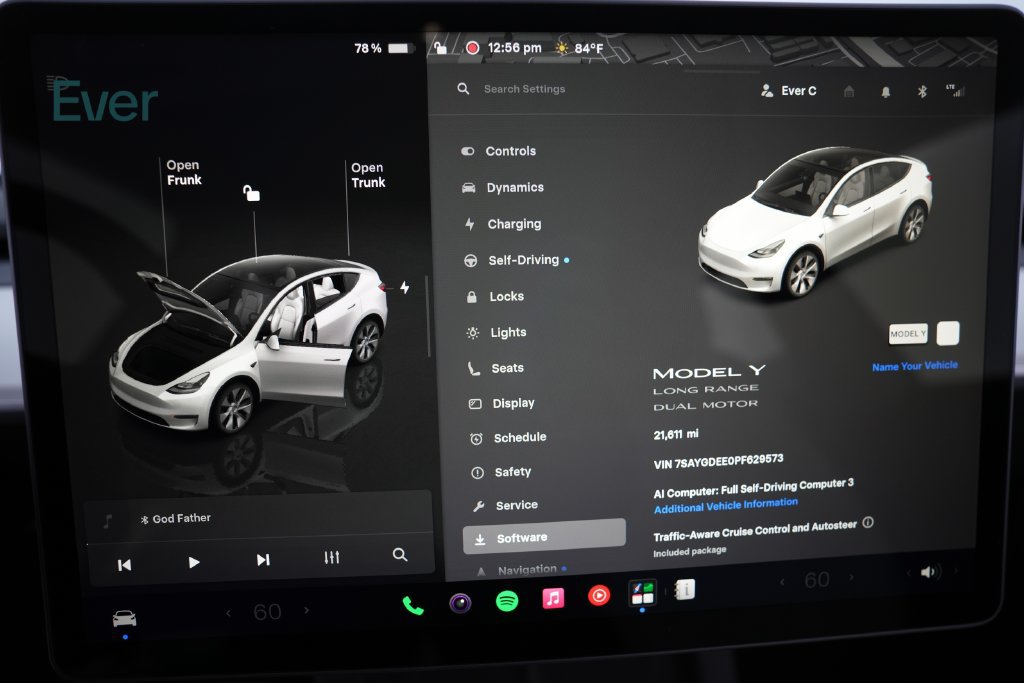Tap the music note album placeholder
This screenshot has width=1024, height=683.
(x=108, y=520)
